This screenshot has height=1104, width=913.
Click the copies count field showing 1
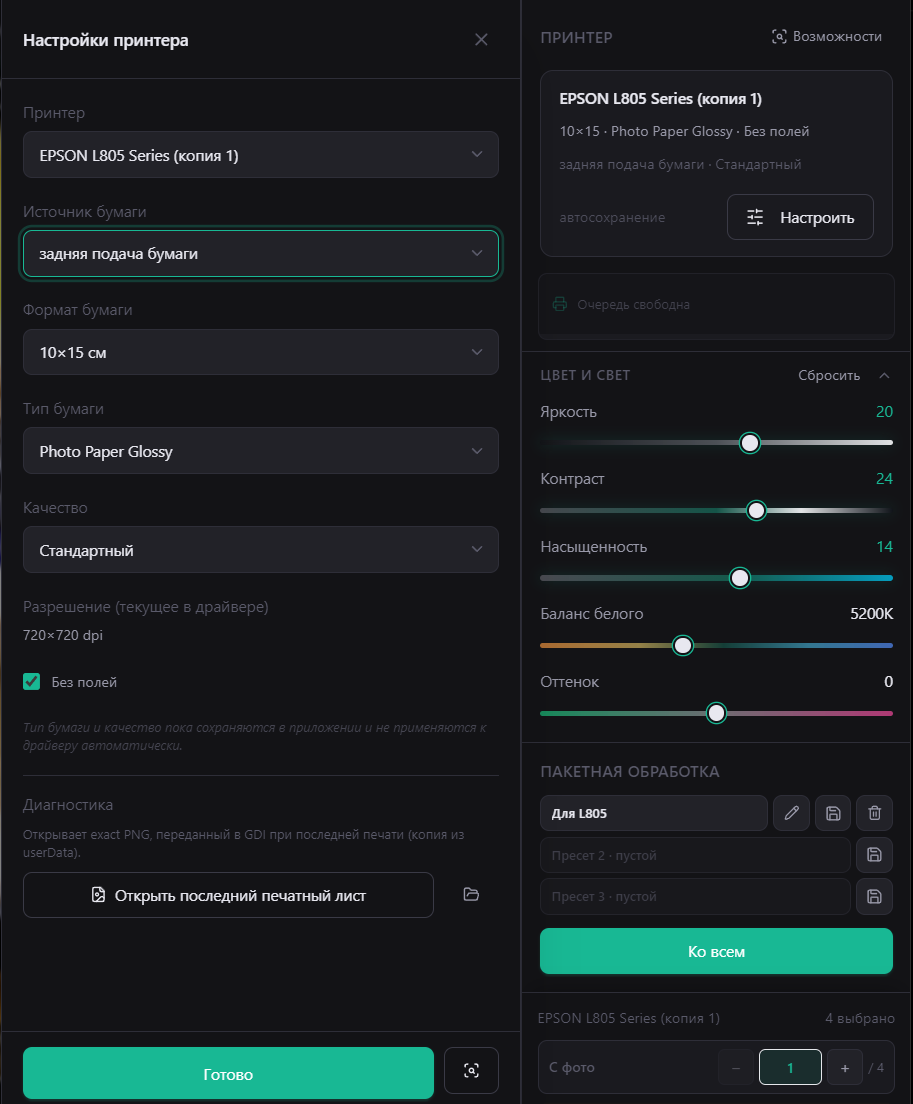click(790, 1067)
